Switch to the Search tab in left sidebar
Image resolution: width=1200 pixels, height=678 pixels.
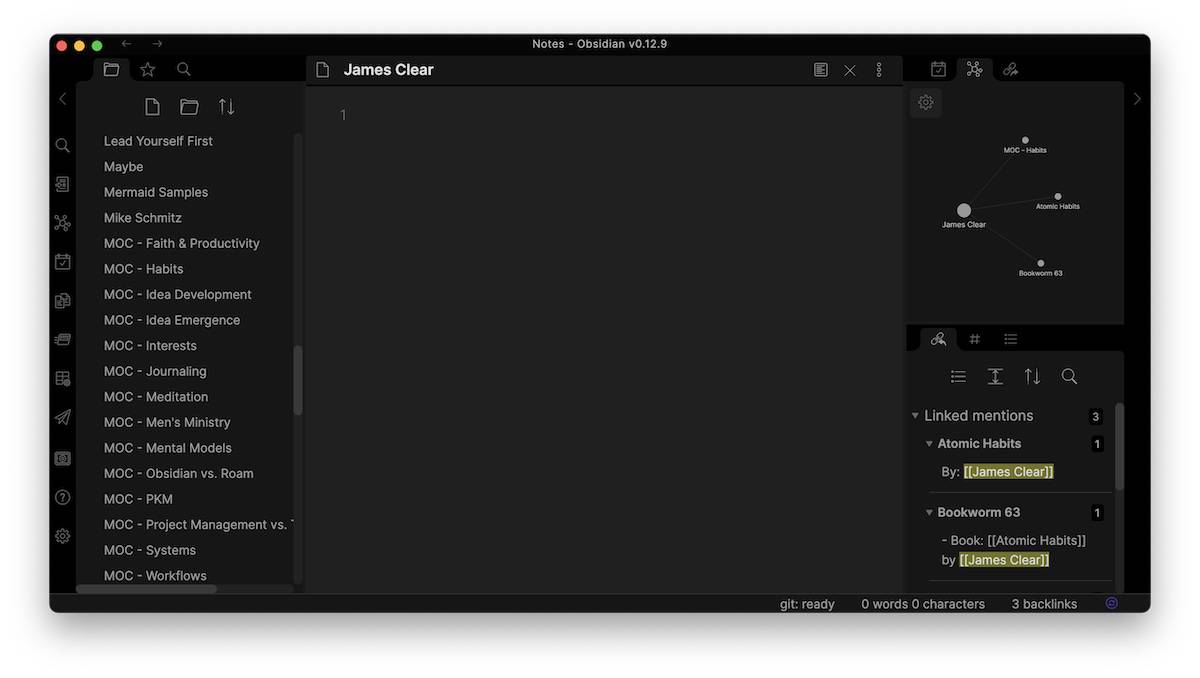(x=184, y=70)
